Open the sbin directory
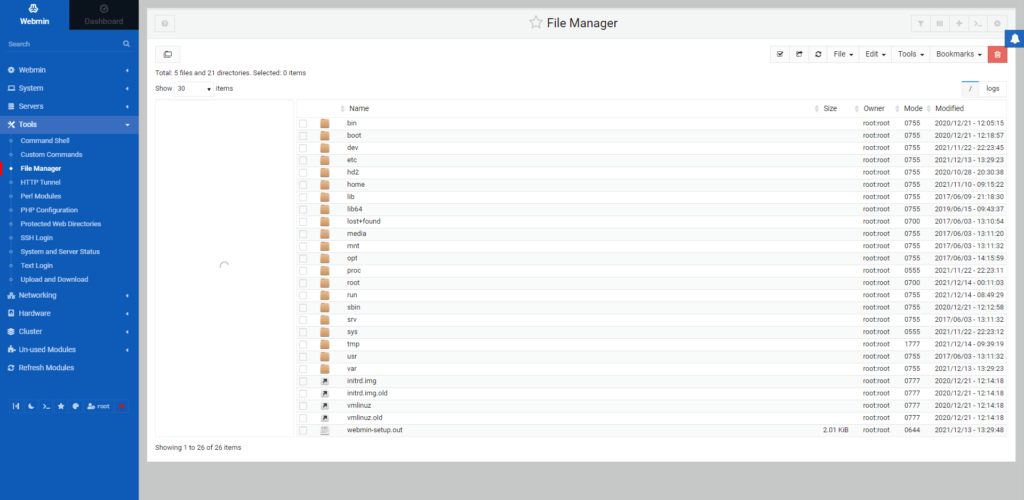 (353, 307)
